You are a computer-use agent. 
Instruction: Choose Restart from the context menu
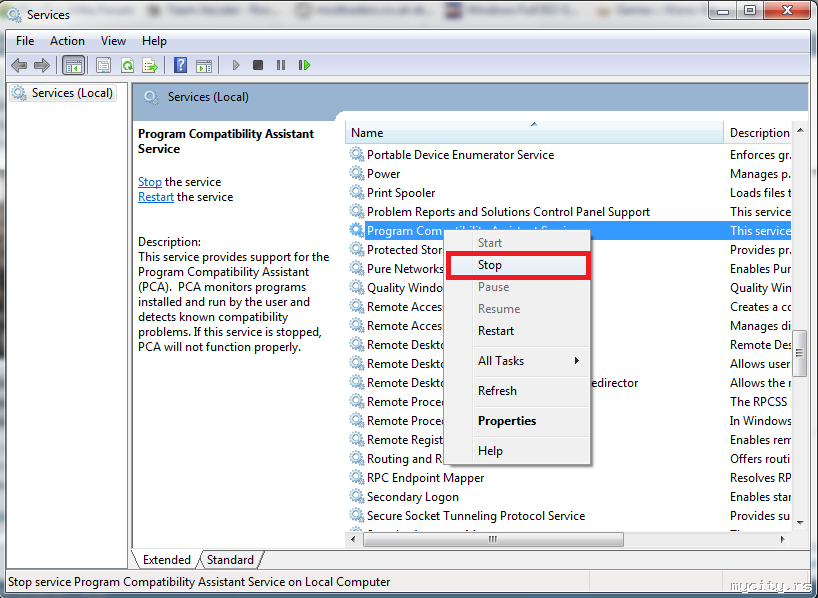pos(519,331)
